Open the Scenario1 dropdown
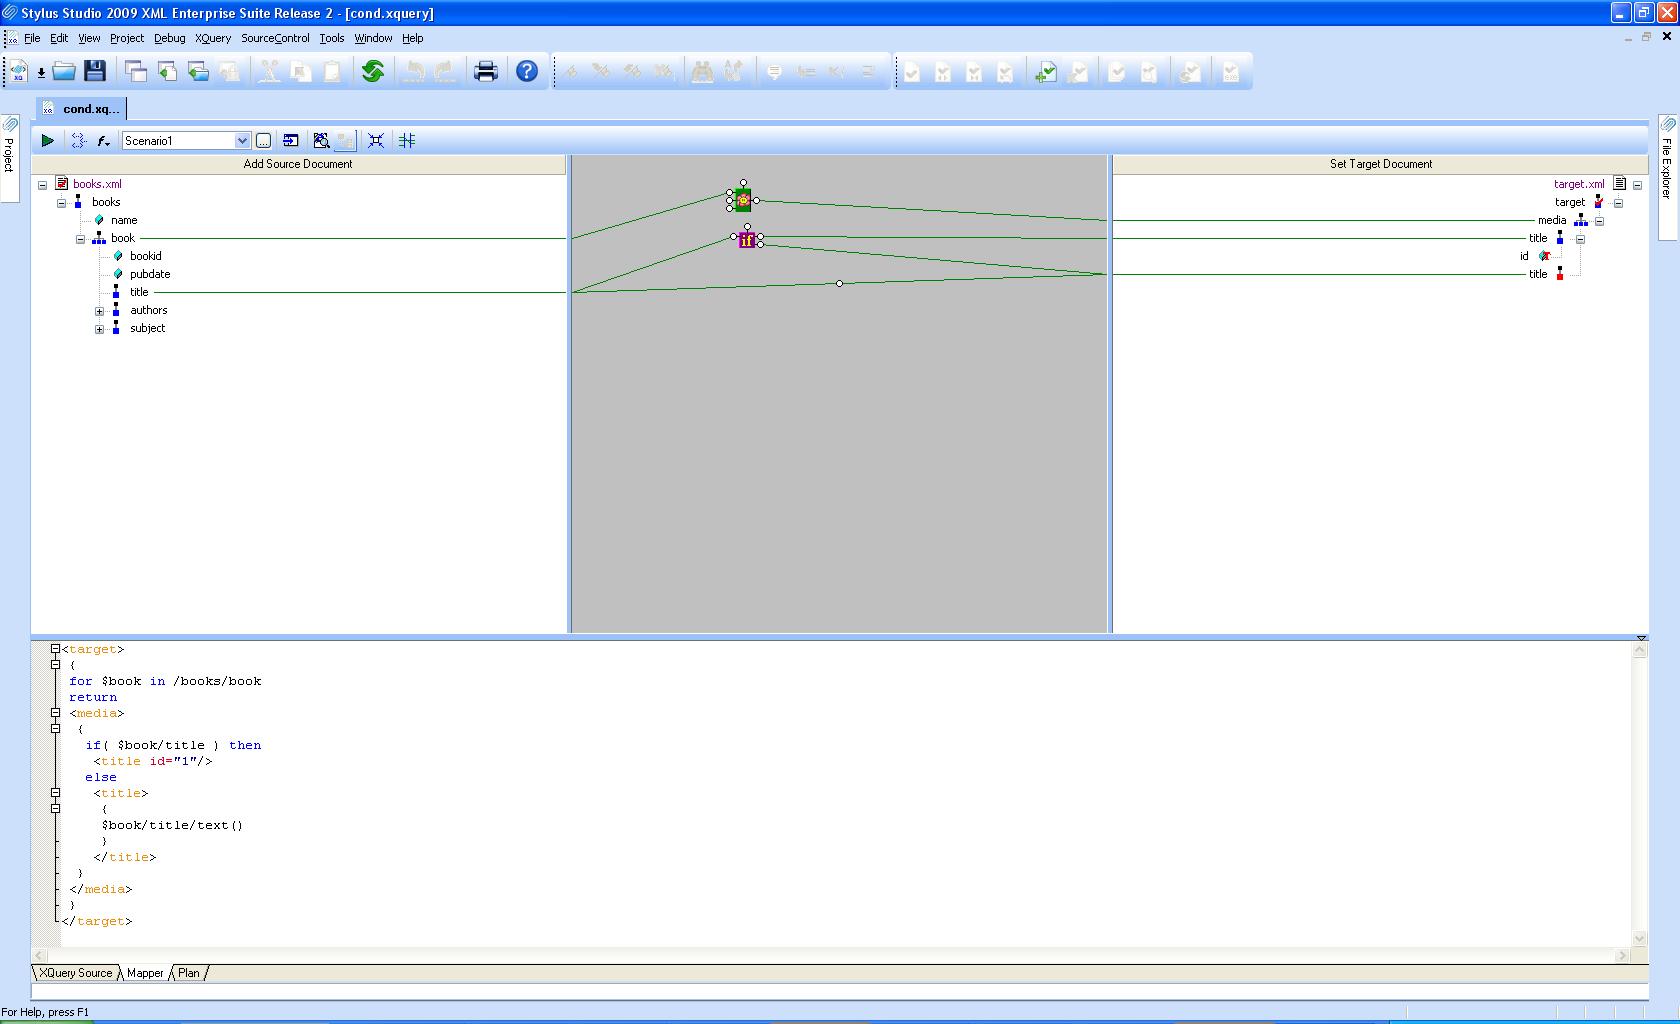This screenshot has width=1680, height=1024. (x=241, y=141)
